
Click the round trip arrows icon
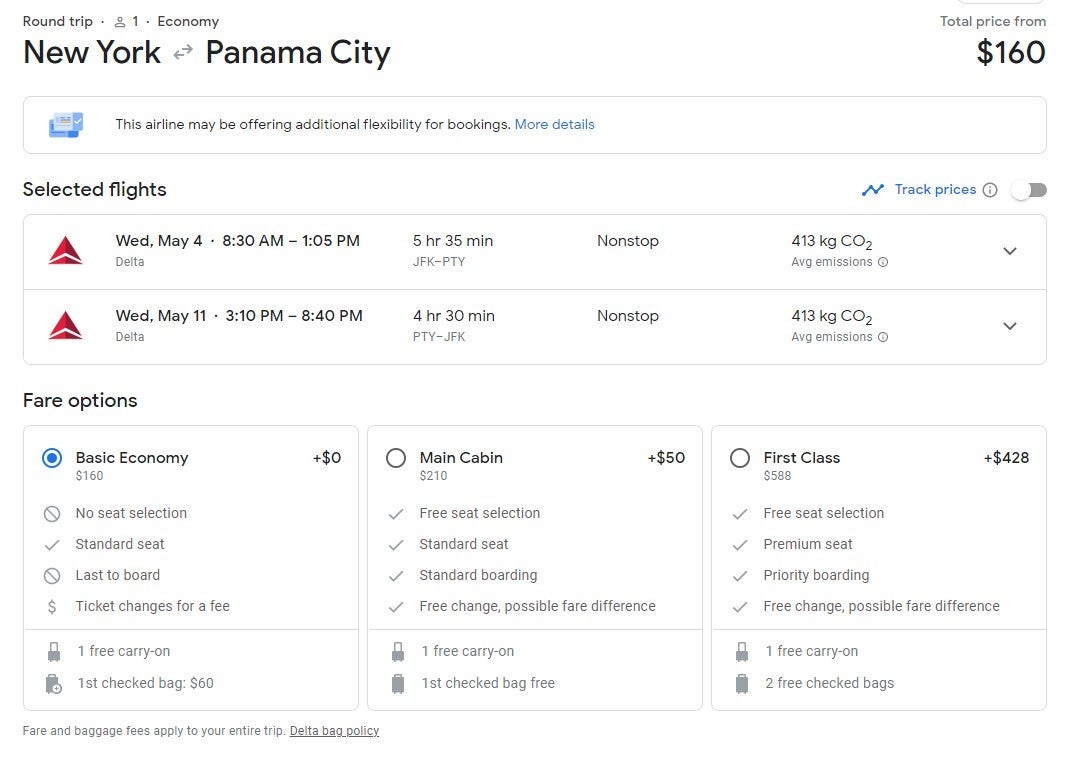(183, 53)
